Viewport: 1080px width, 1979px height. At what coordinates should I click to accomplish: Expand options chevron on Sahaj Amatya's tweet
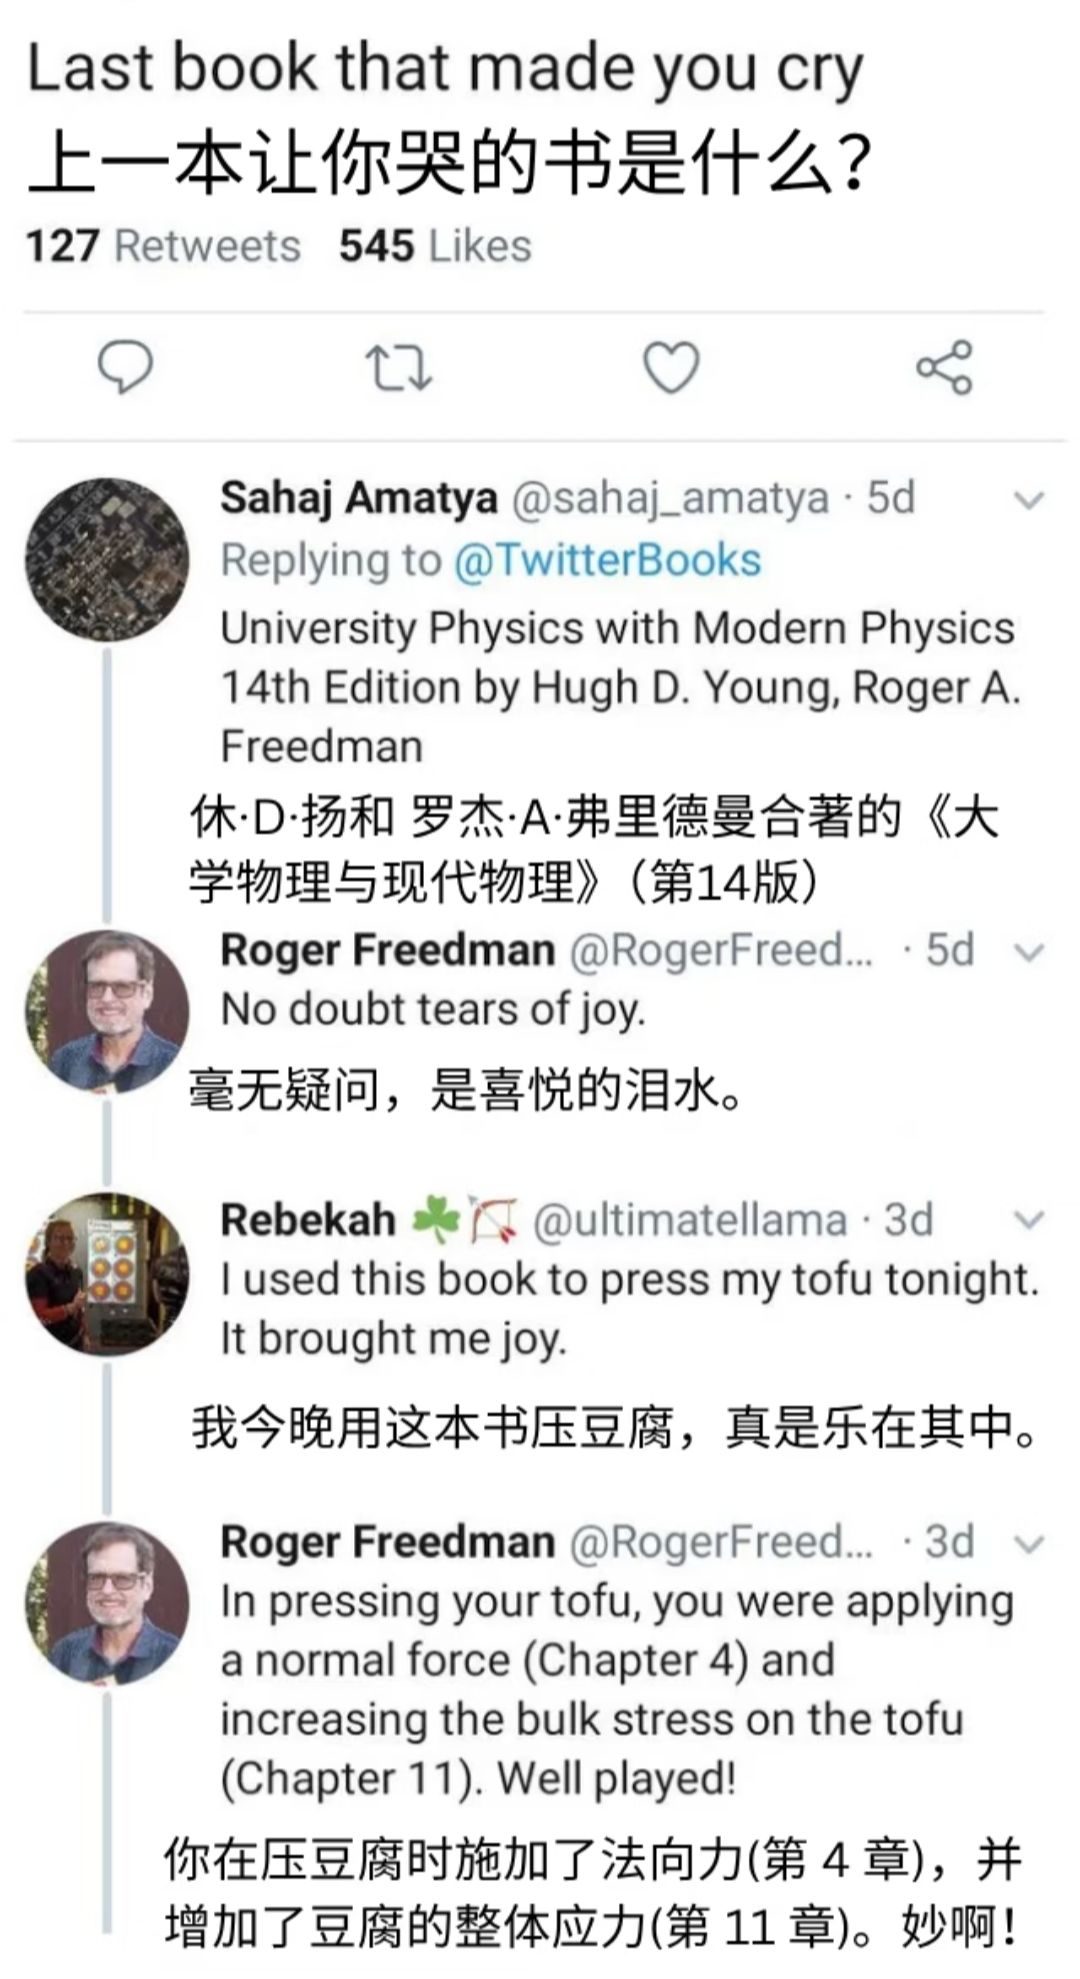pyautogui.click(x=1029, y=499)
